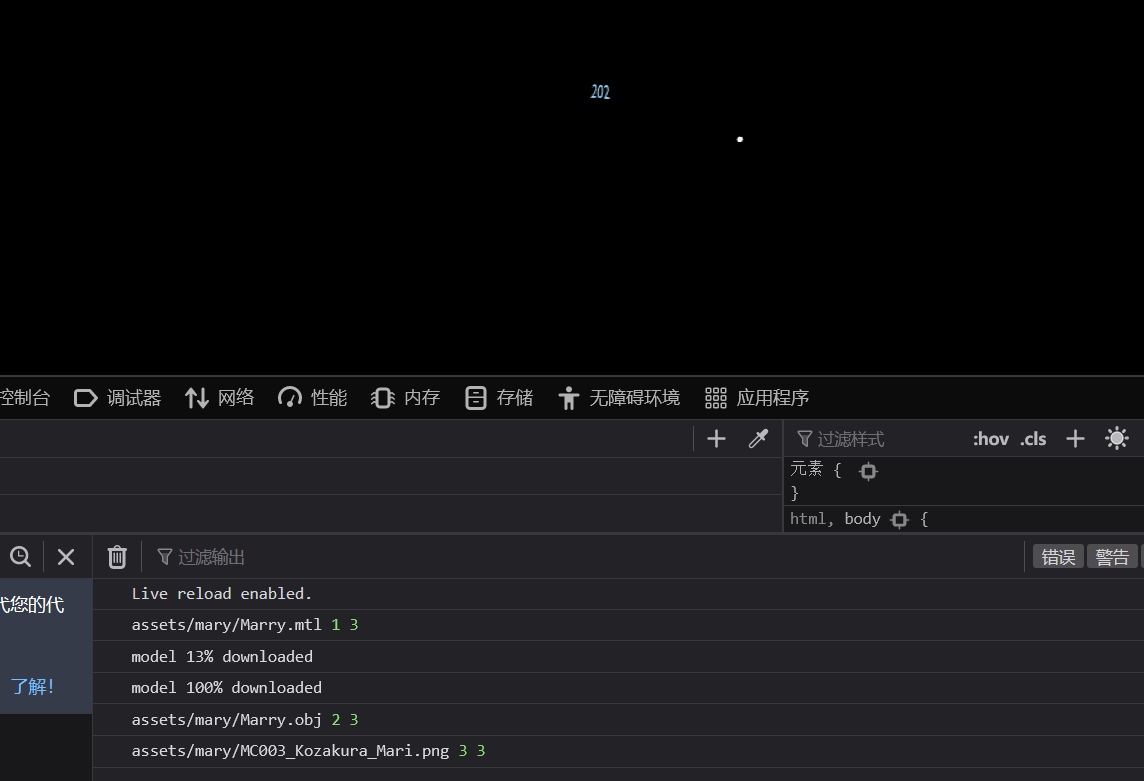Close the sidebar with the X icon

[x=66, y=557]
